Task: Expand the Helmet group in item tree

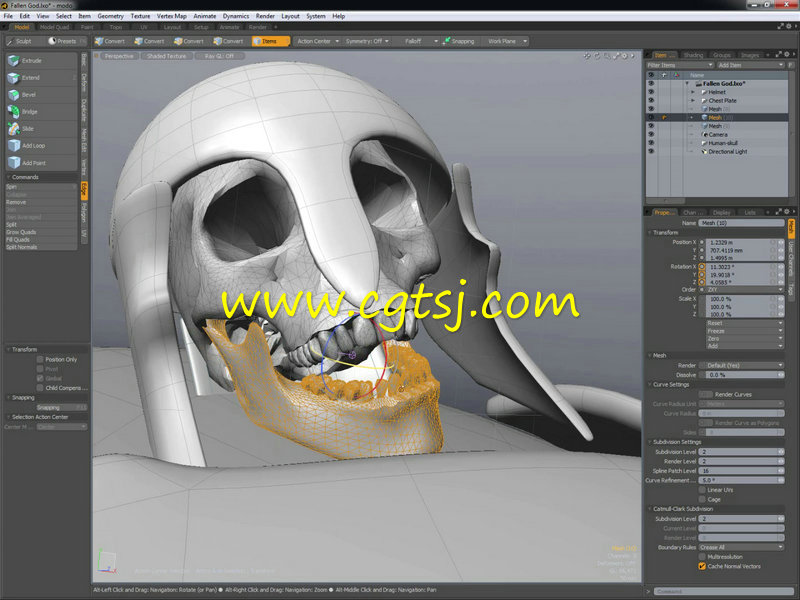Action: [693, 92]
